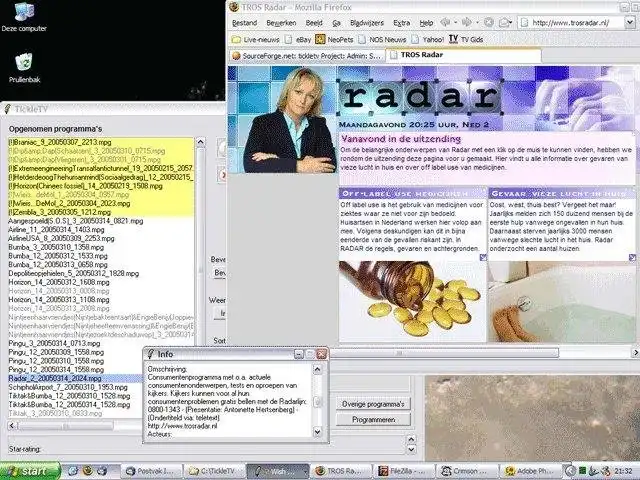This screenshot has height=480, width=640.
Task: Switch to TROS Radar Firefox taskbar button
Action: 342,471
